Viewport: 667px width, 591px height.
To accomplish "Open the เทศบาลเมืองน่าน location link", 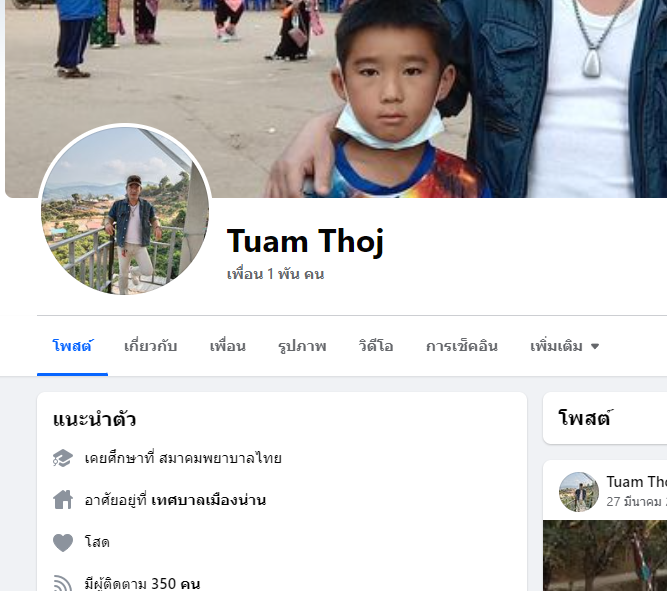I will tap(208, 500).
